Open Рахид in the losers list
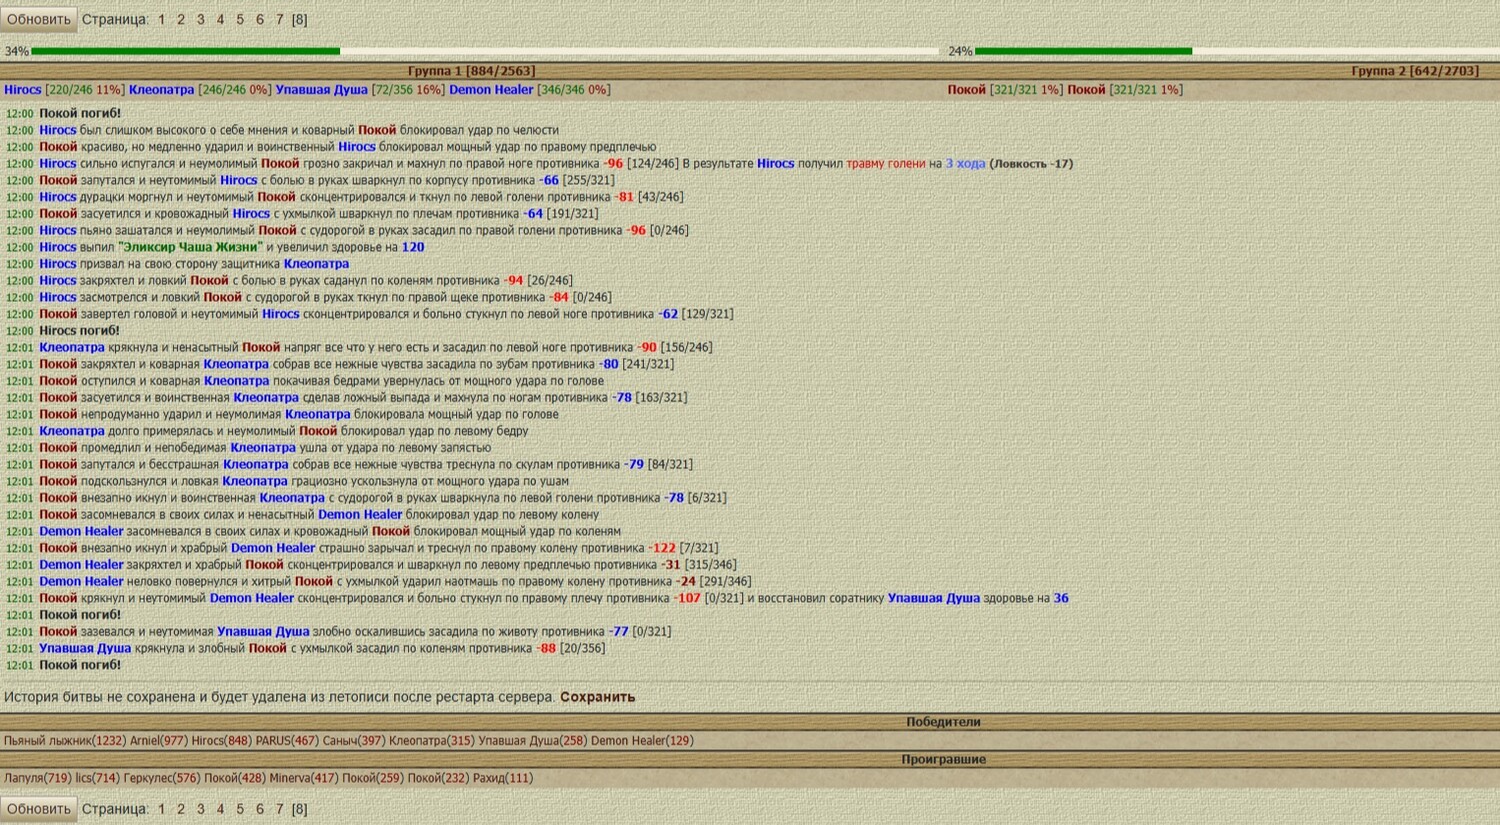Screen dimensions: 1500x825 pos(488,778)
